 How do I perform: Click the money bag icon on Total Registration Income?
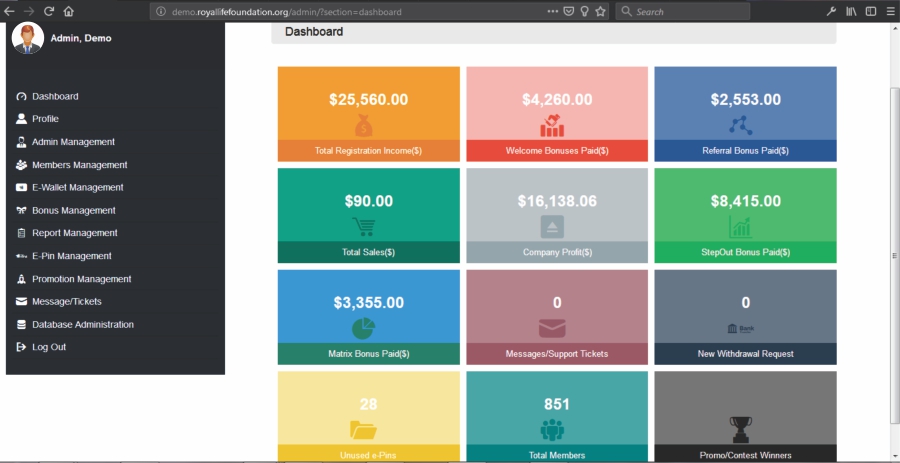coord(368,126)
